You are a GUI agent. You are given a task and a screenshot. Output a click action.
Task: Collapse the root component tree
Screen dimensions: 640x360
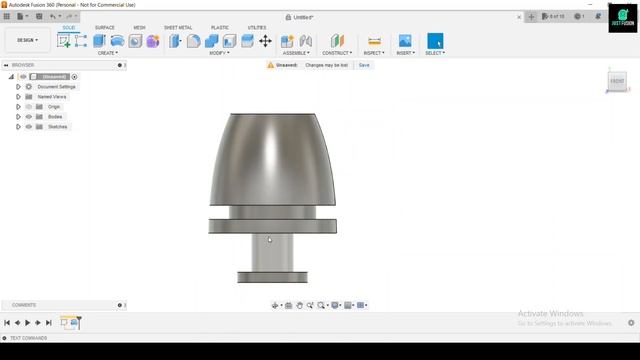pos(11,77)
